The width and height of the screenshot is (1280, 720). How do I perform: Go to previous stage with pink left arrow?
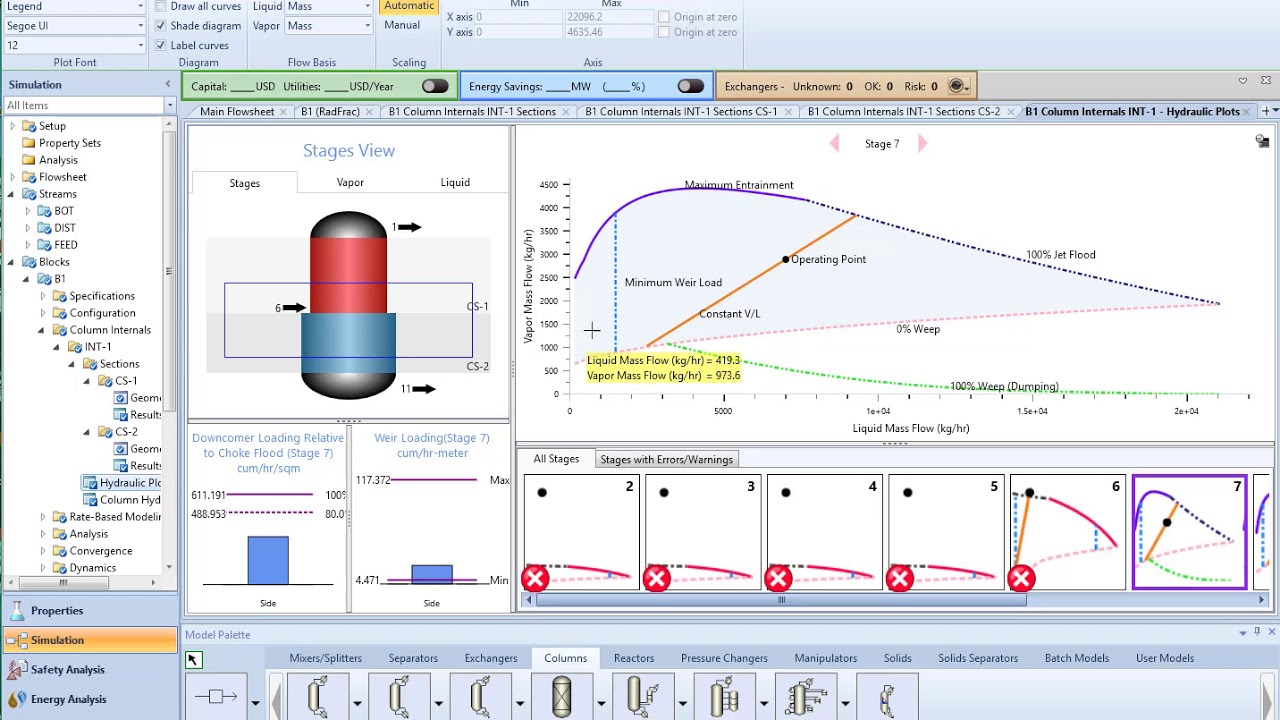[x=835, y=144]
